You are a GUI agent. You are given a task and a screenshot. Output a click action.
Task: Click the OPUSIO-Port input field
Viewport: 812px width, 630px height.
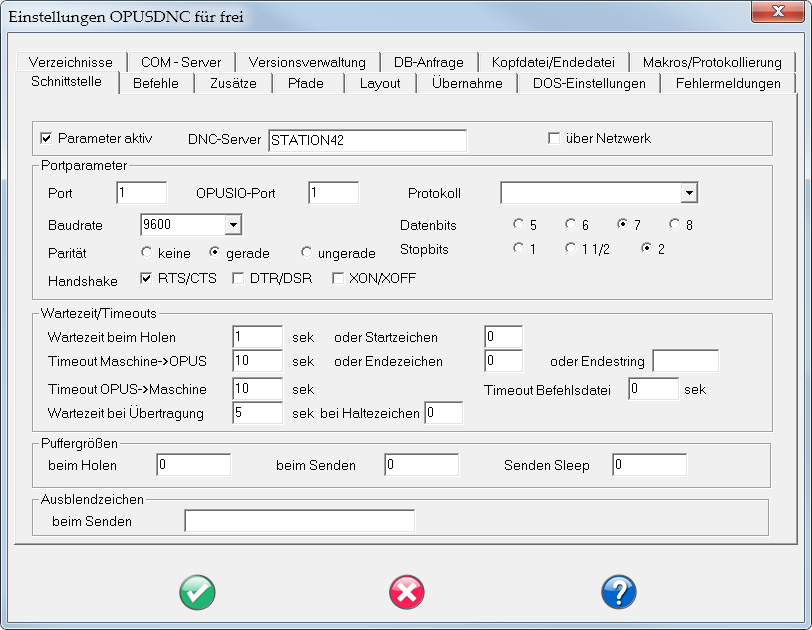334,193
